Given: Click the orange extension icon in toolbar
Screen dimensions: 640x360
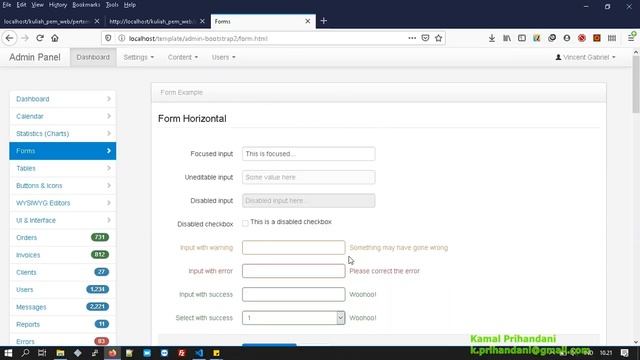Looking at the screenshot, I should 597,38.
